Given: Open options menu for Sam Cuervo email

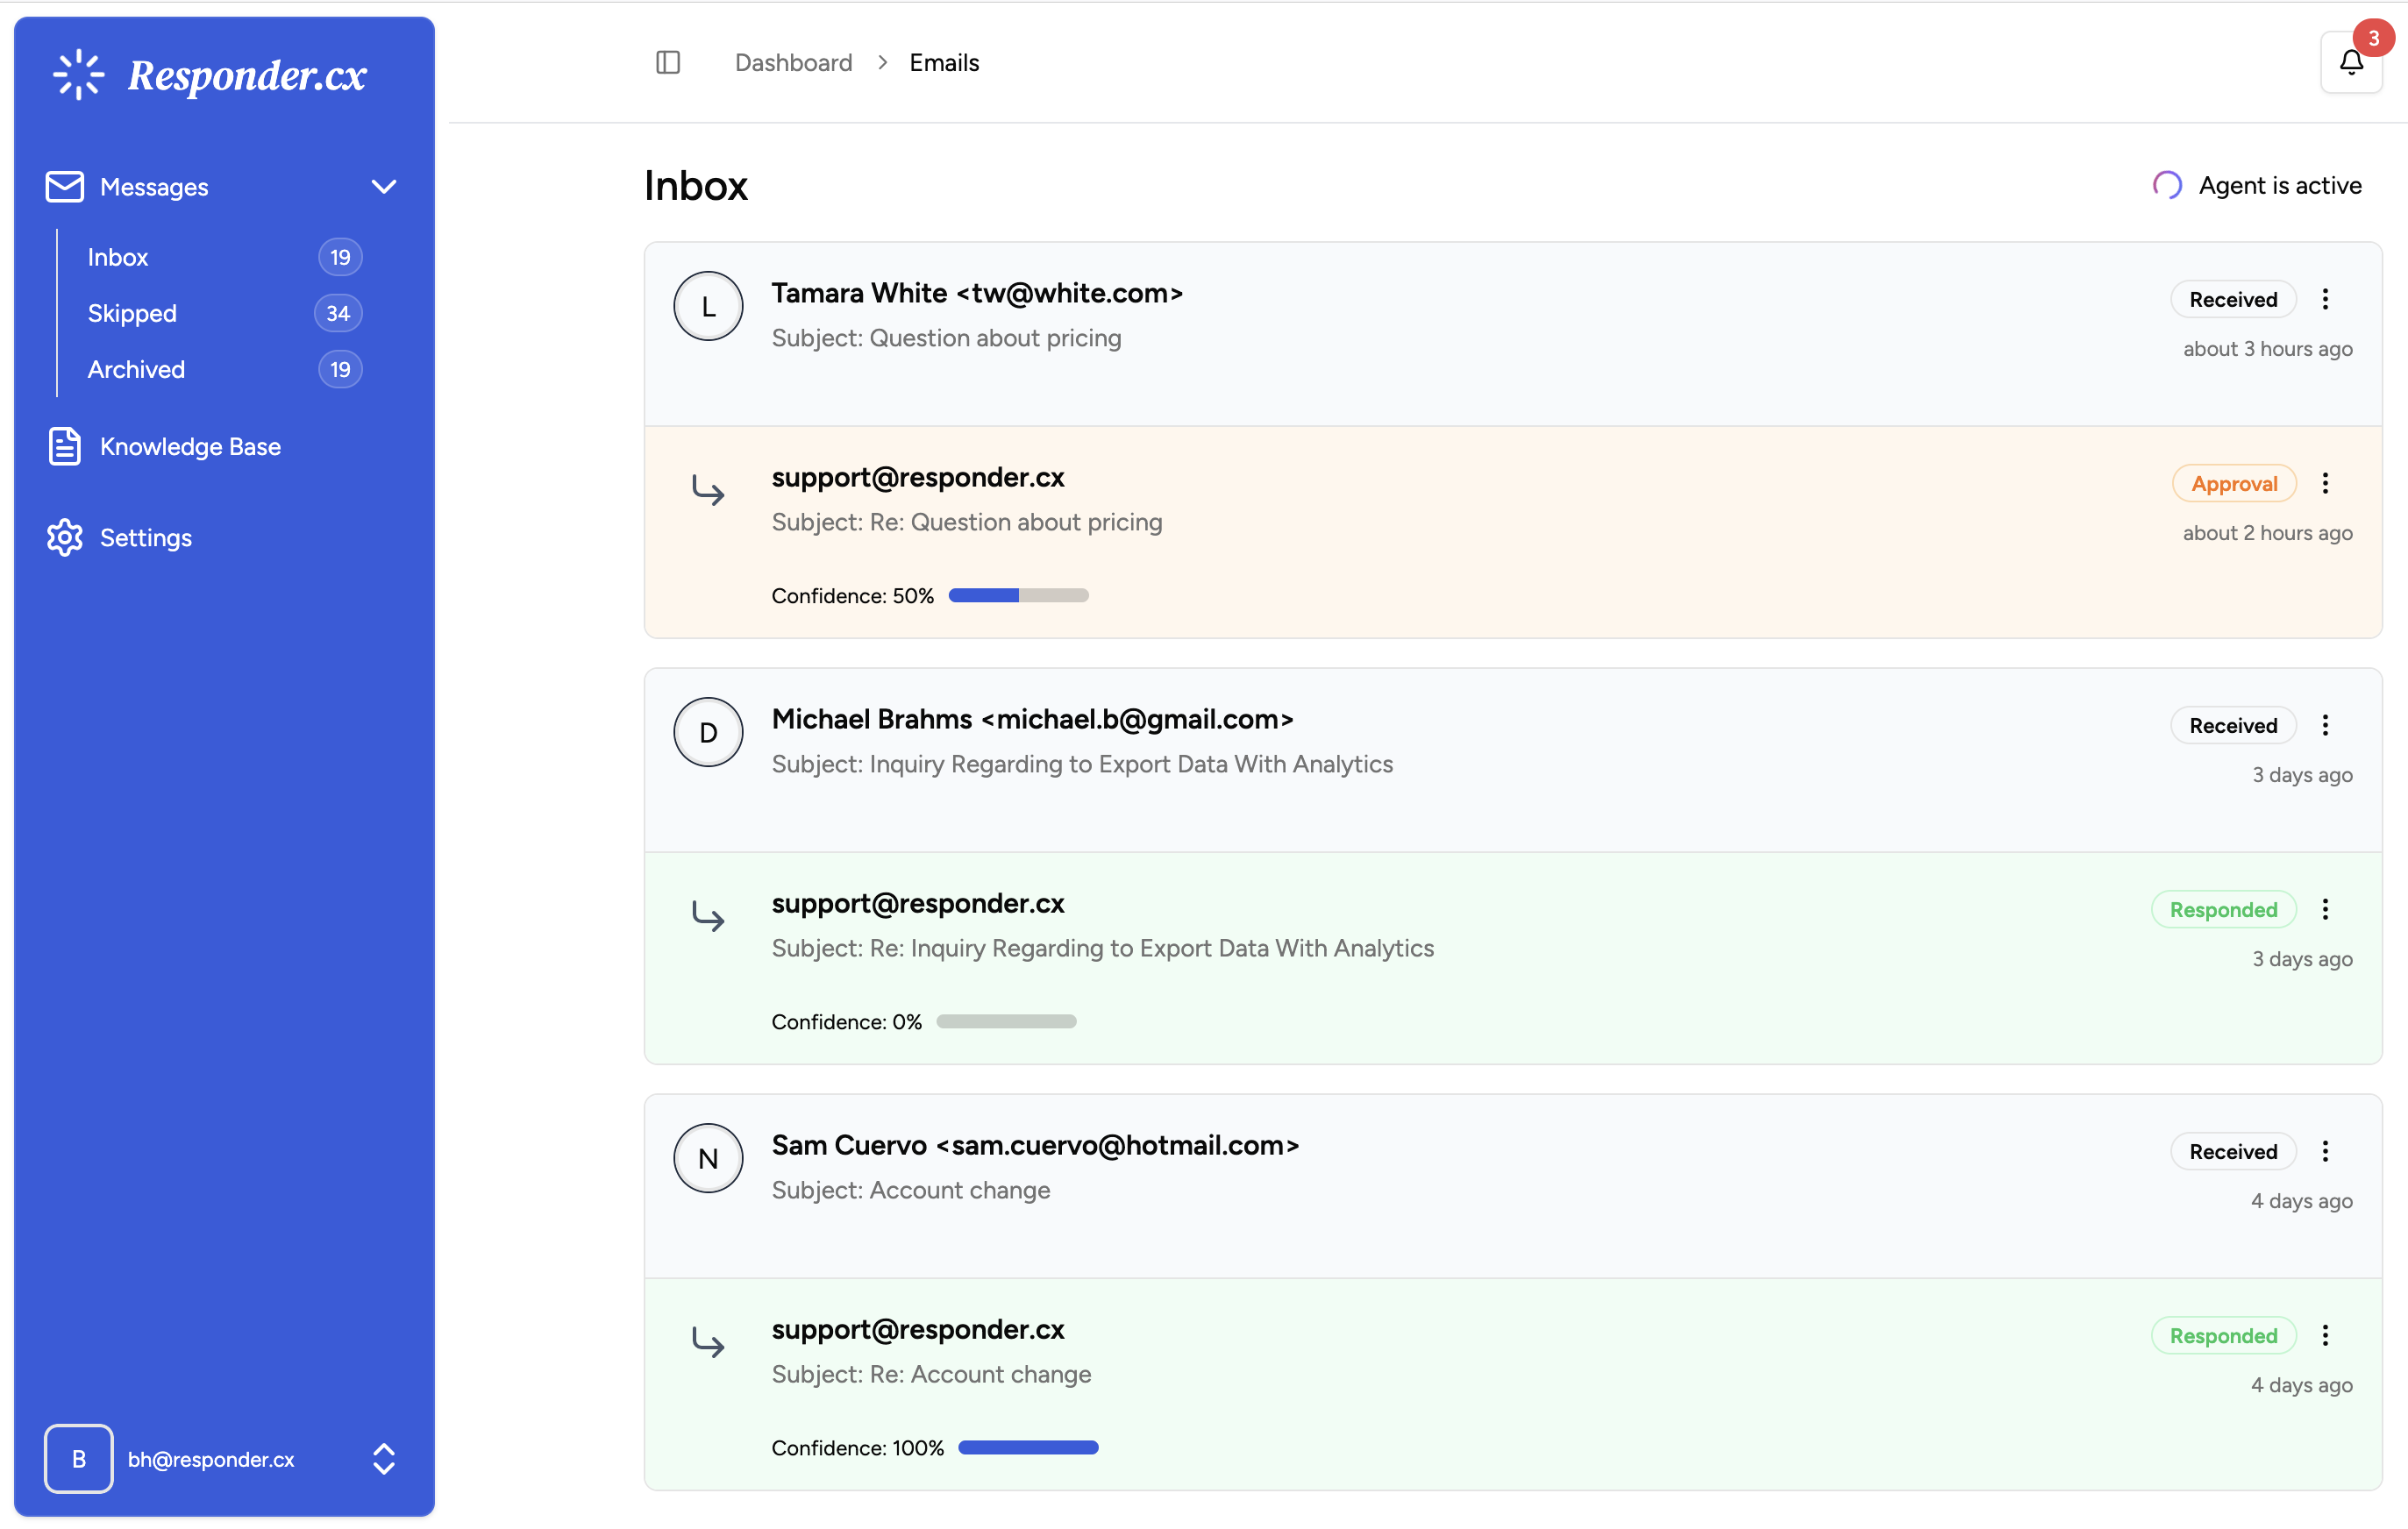Looking at the screenshot, I should pos(2325,1151).
